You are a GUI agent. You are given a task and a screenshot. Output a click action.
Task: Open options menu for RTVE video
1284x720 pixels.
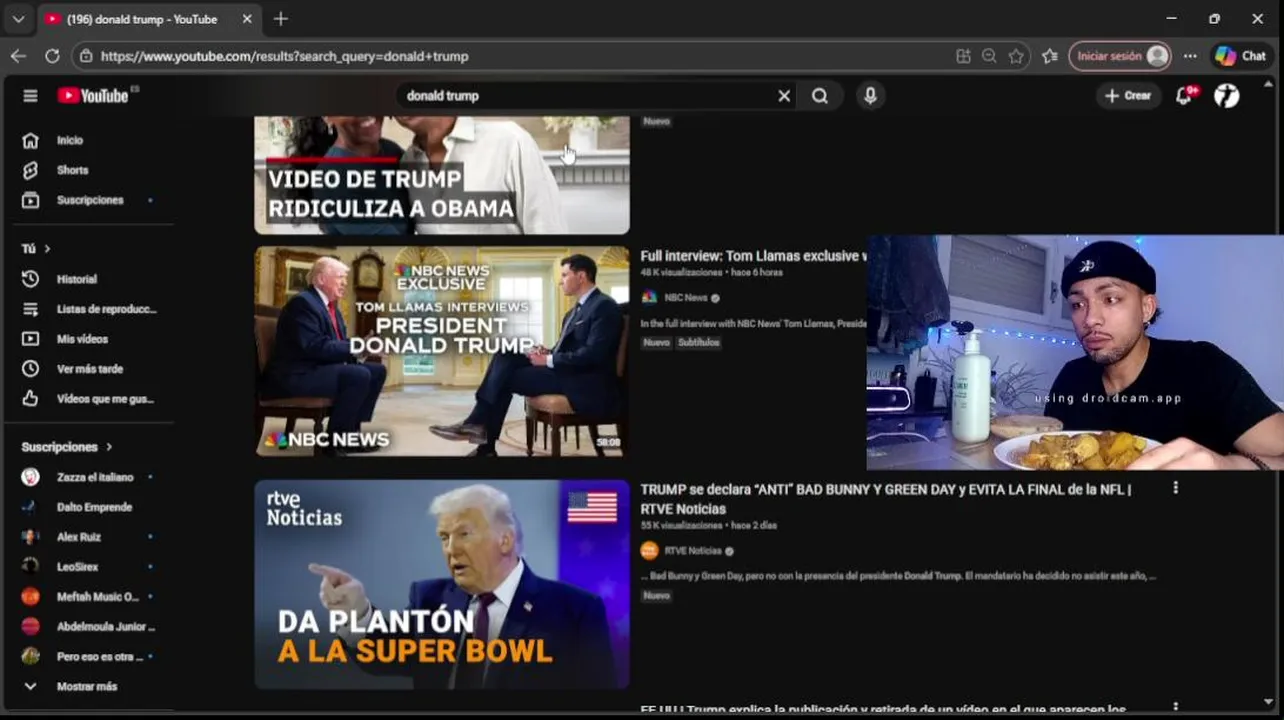pos(1176,488)
